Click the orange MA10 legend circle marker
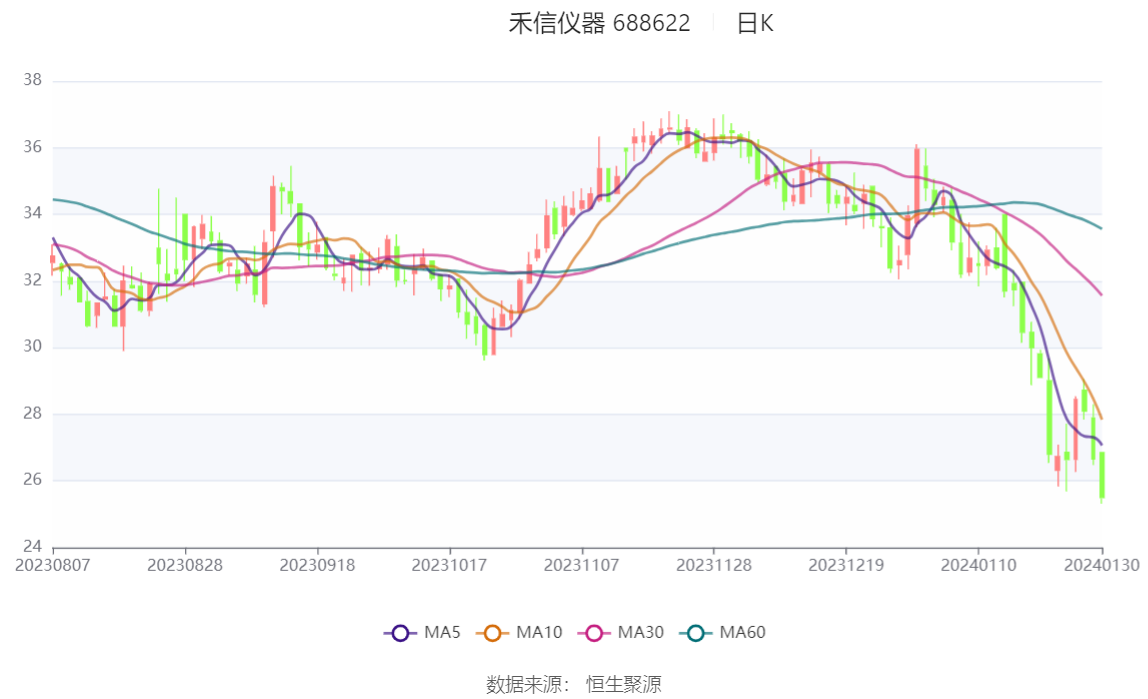This screenshot has height=699, width=1148. coord(492,632)
